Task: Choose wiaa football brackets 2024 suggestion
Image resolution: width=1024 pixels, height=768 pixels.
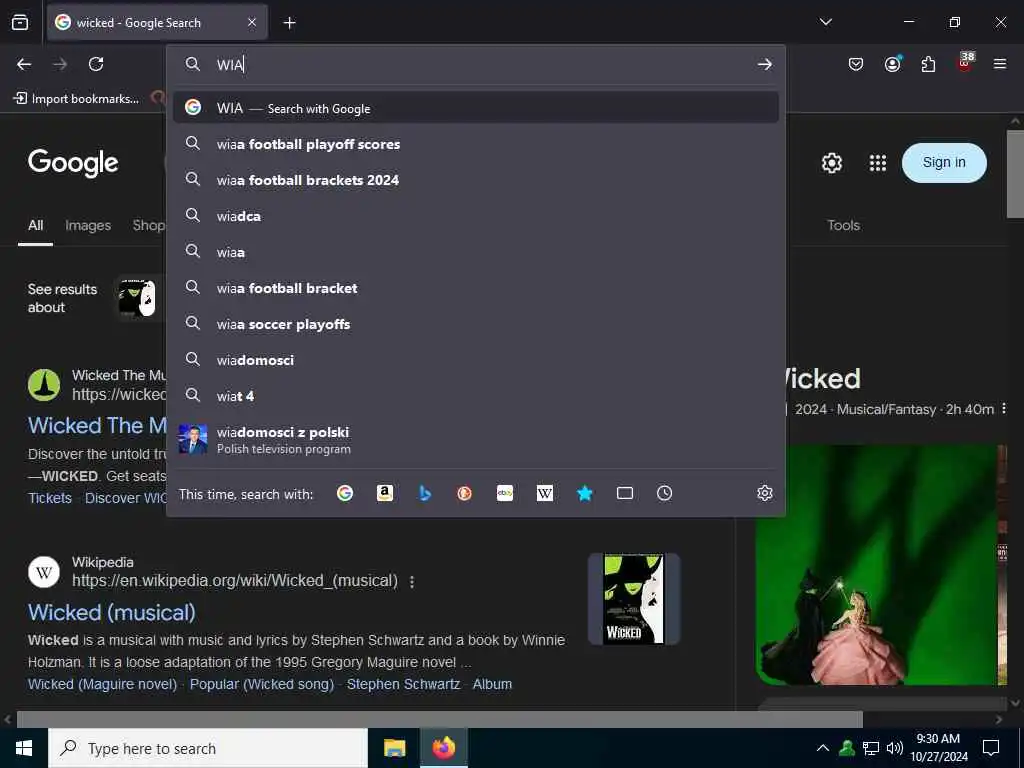Action: click(x=475, y=180)
